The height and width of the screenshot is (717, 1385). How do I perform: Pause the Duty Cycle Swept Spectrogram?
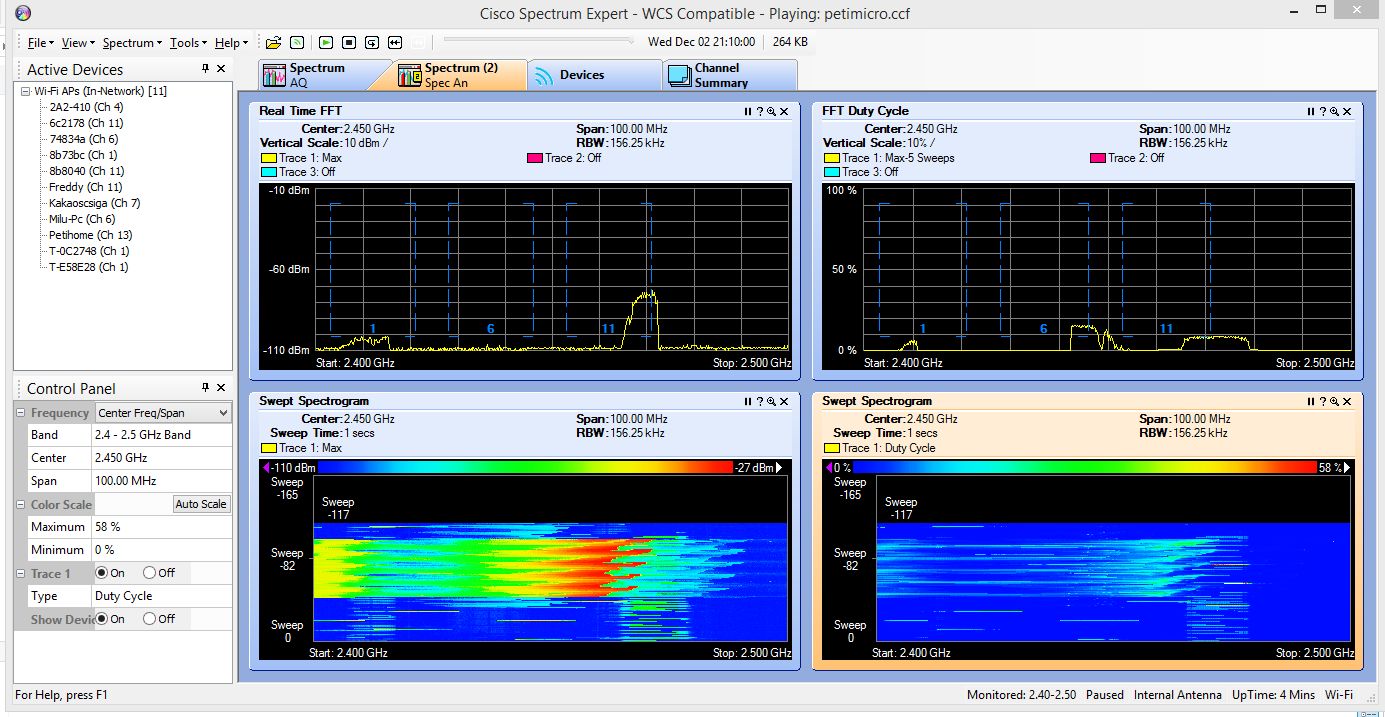(x=1311, y=401)
